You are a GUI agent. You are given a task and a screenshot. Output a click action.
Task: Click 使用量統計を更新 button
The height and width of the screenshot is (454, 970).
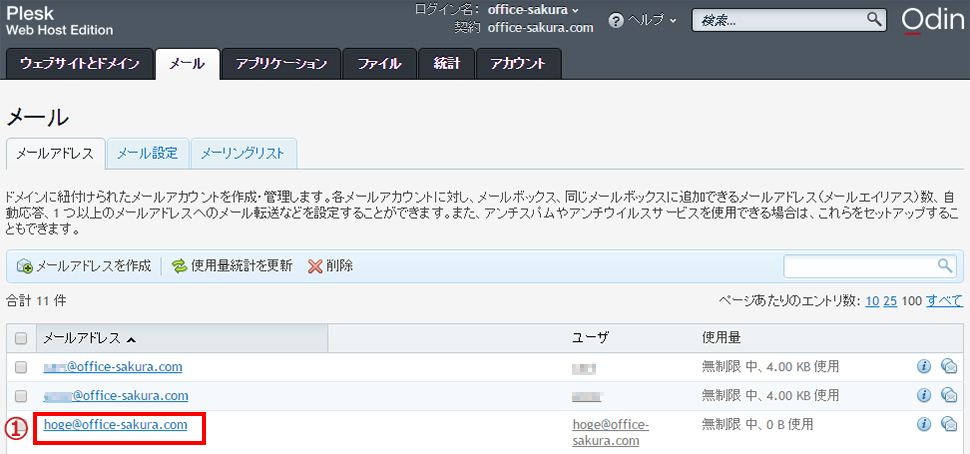(x=232, y=266)
